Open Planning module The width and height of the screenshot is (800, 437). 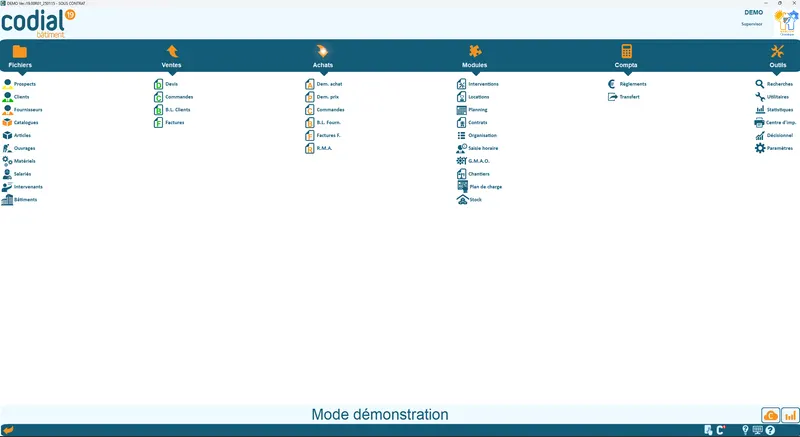point(472,110)
